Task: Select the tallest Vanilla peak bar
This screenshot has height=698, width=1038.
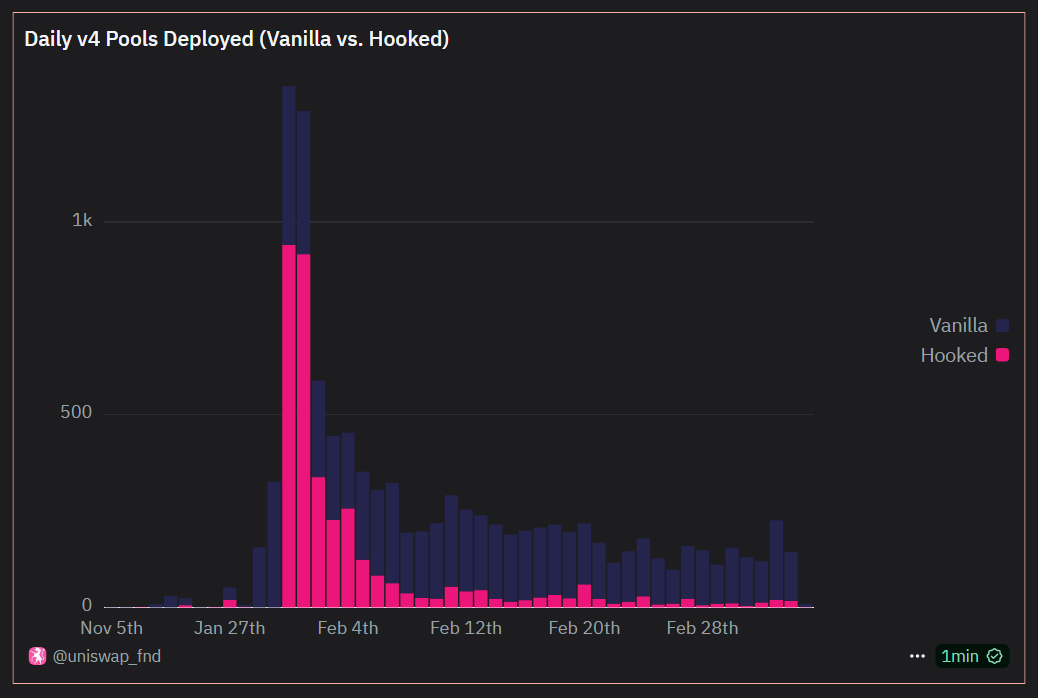Action: [289, 166]
